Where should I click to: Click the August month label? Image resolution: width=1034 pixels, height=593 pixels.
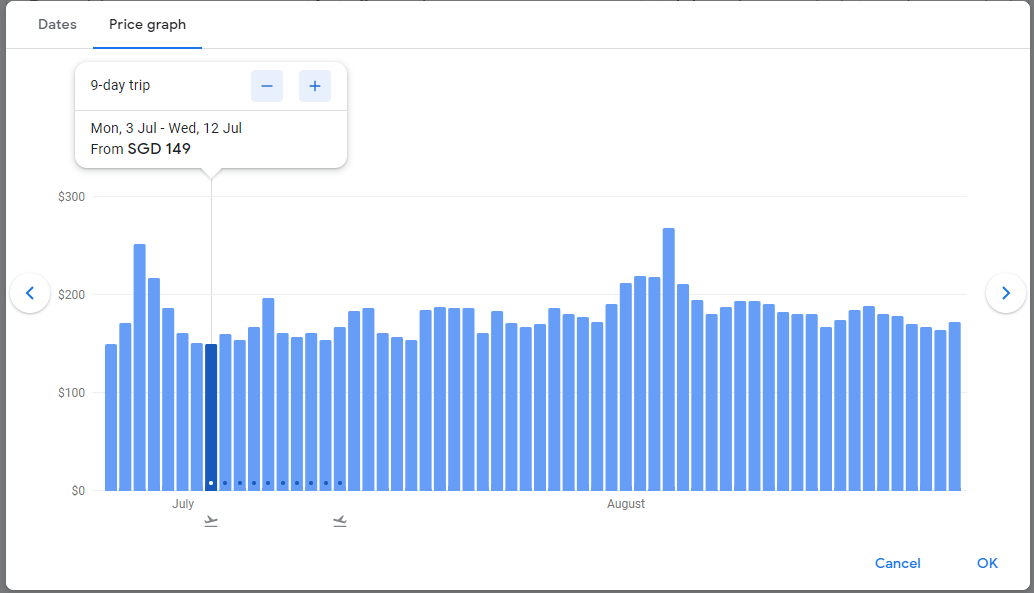pyautogui.click(x=626, y=503)
